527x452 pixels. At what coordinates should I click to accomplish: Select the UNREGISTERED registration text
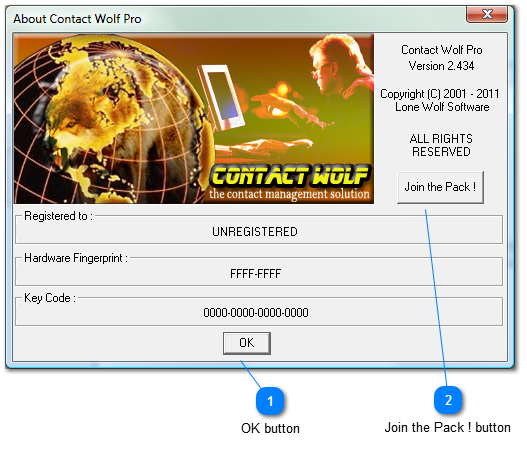pos(255,232)
